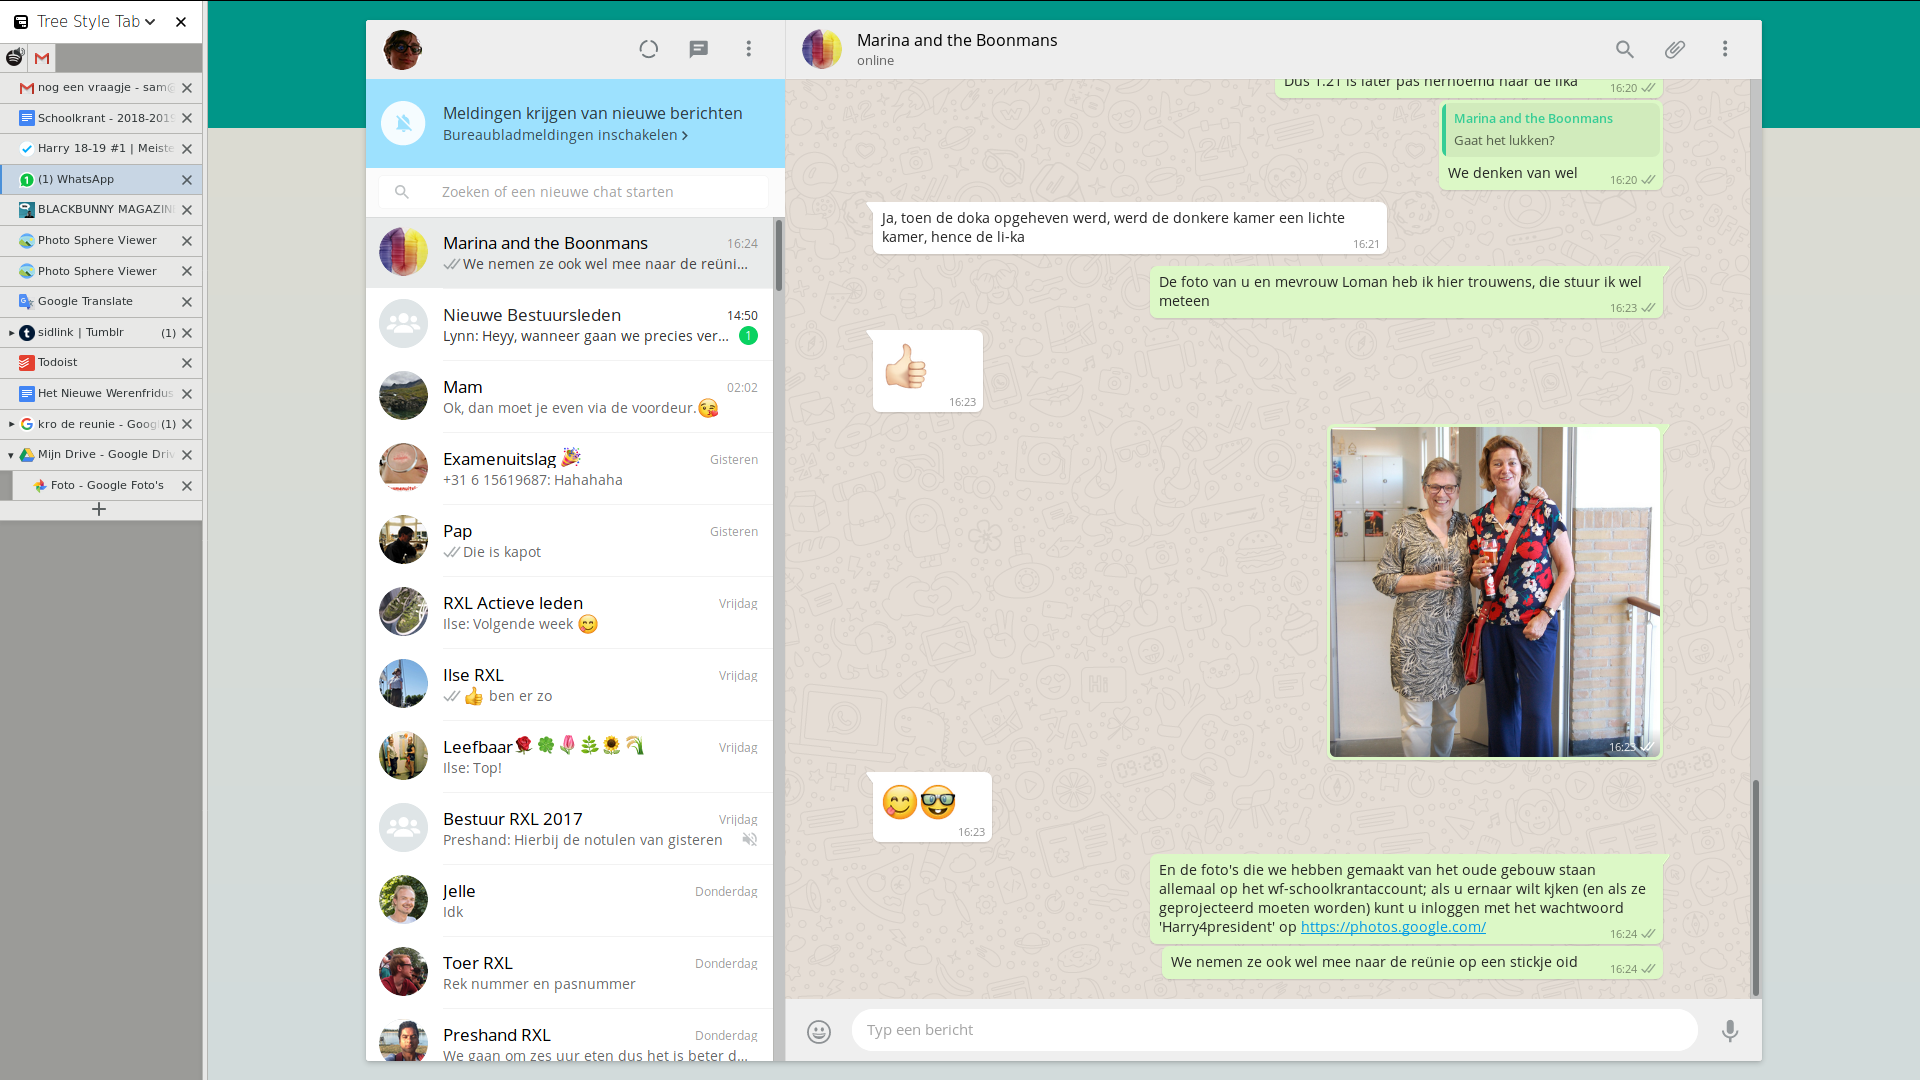The image size is (1920, 1080).
Task: Expand the kro de reunie tab tree
Action: [11, 424]
